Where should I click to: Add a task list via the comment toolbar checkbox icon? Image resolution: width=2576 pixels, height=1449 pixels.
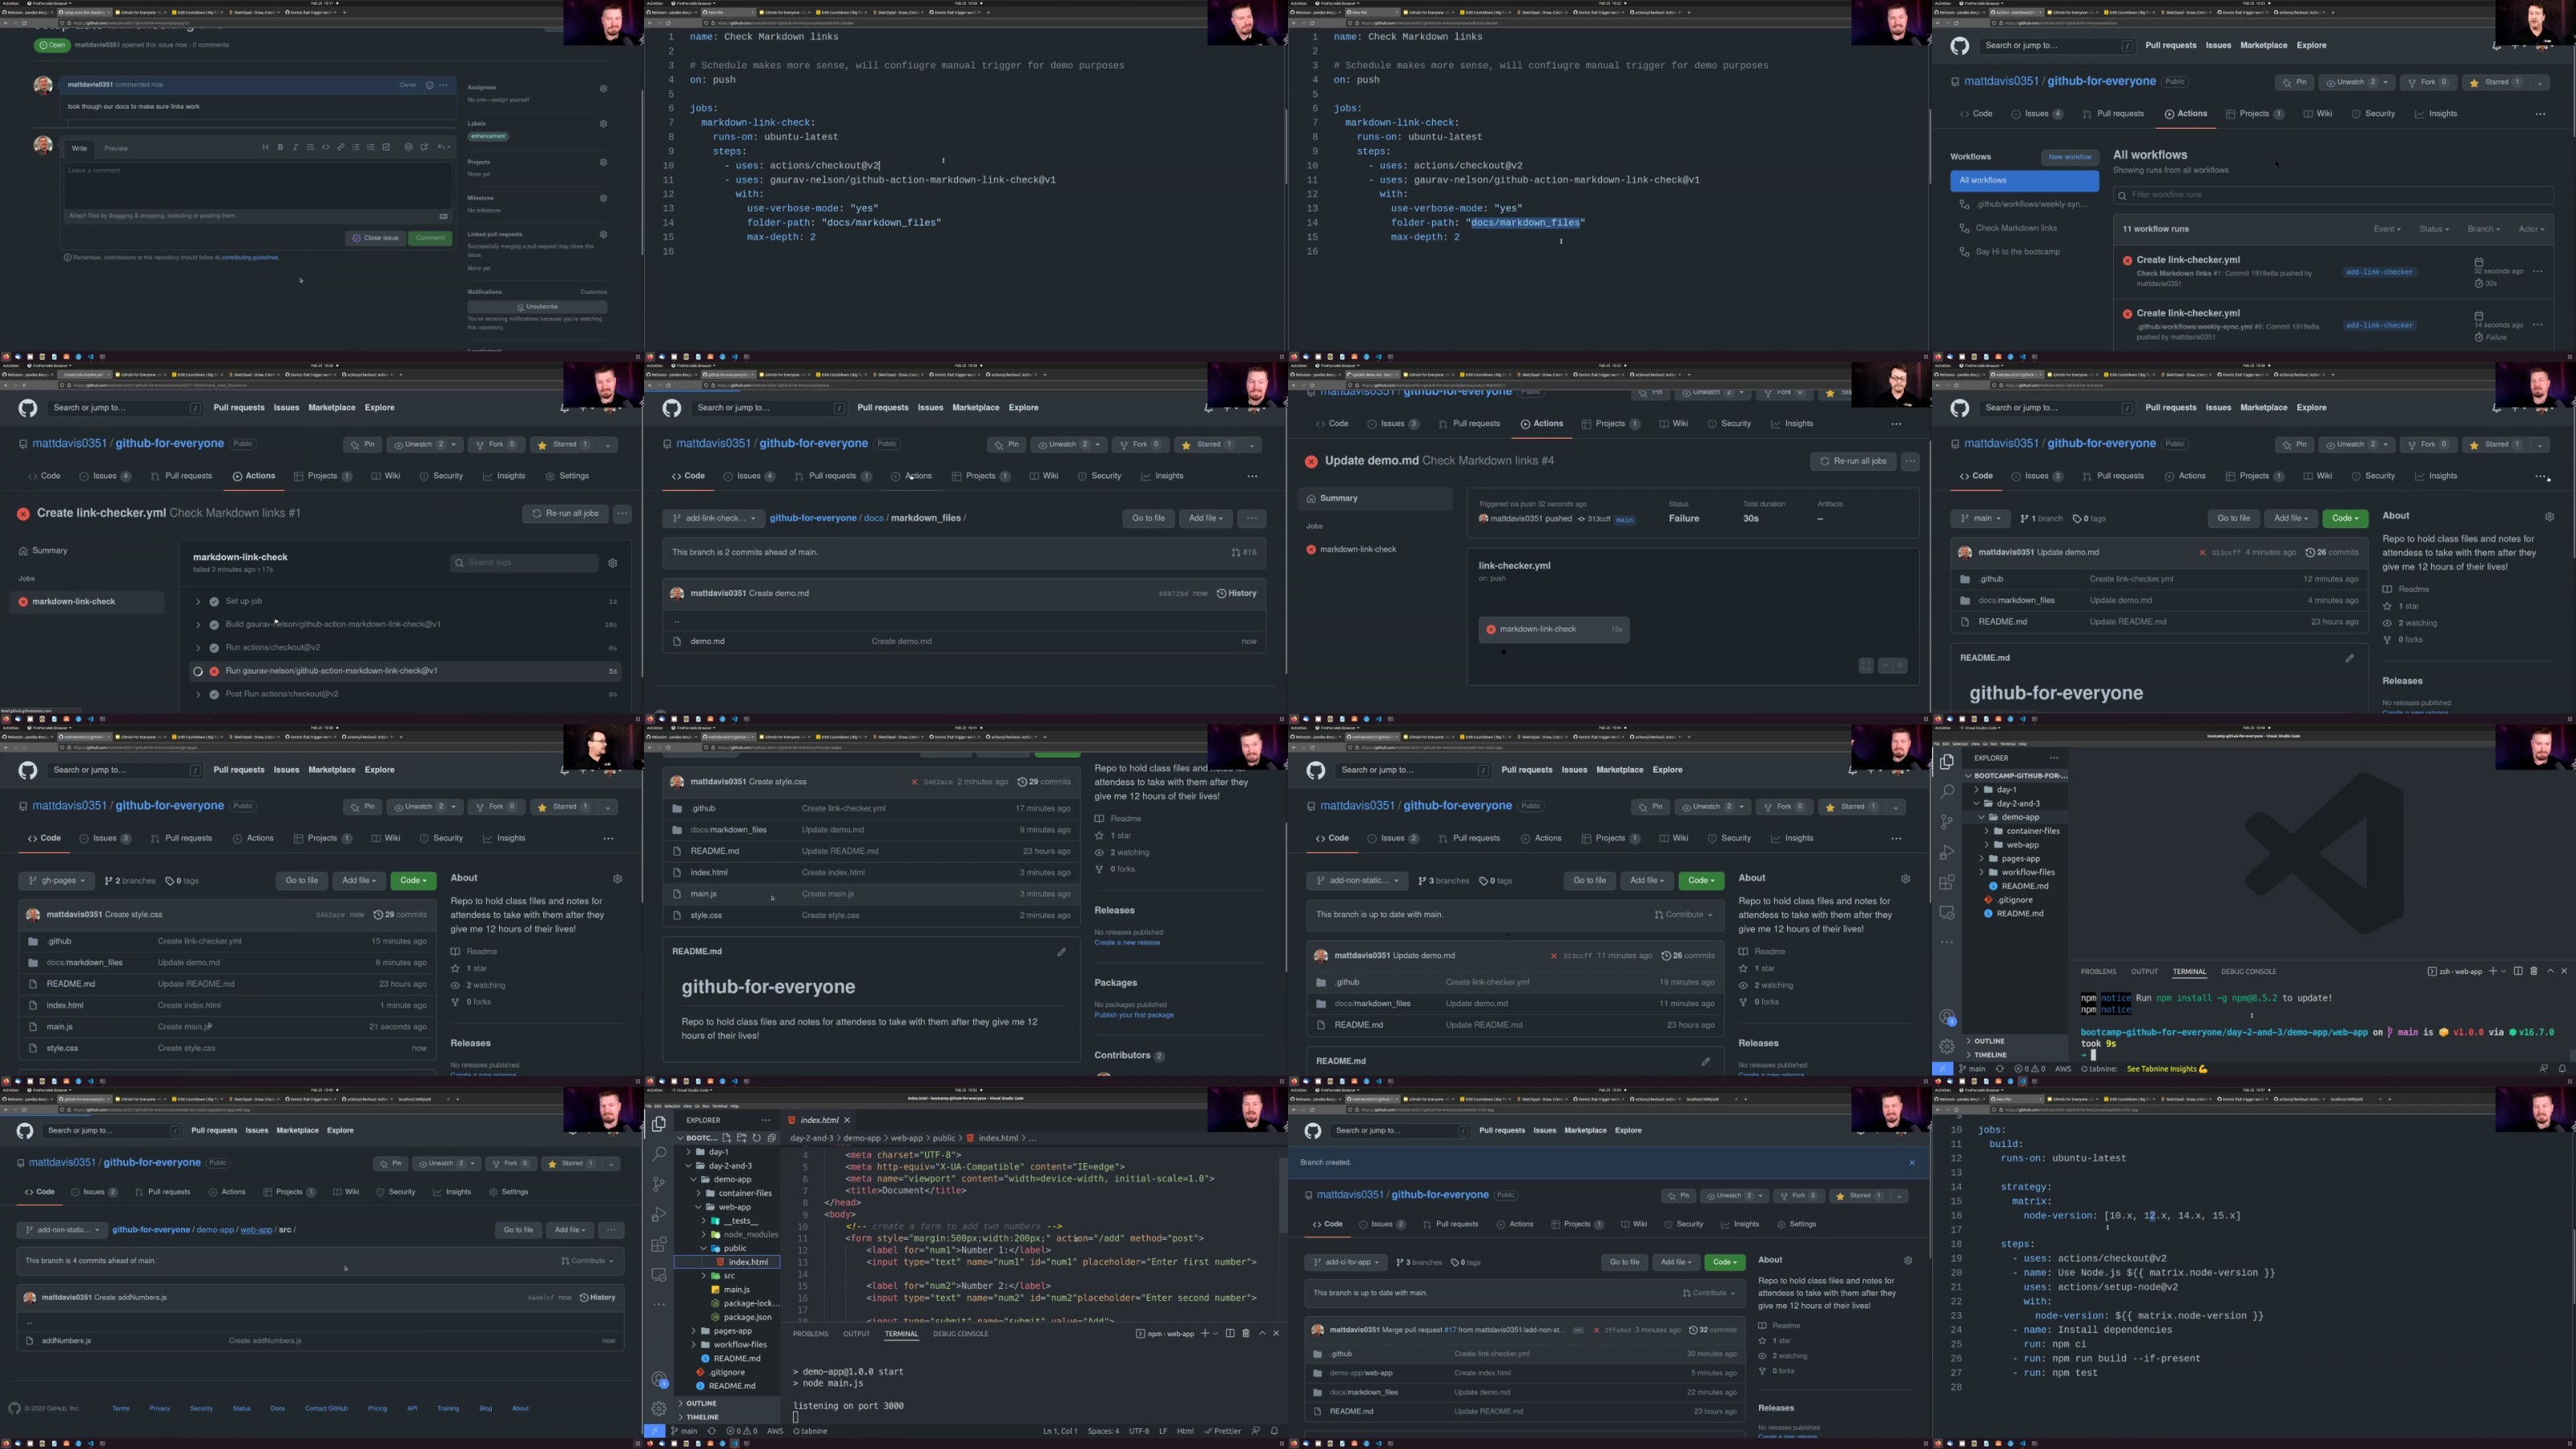(386, 147)
